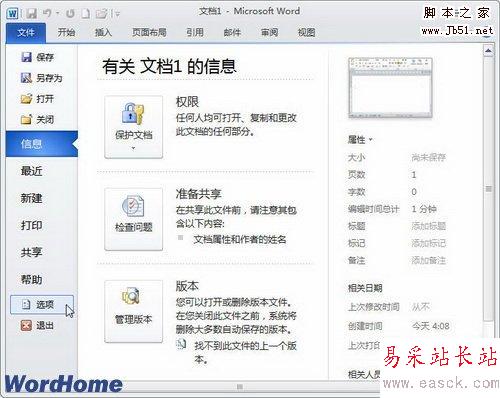The height and width of the screenshot is (398, 500).
Task: Switch to the 引用 tab
Action: pos(195,32)
